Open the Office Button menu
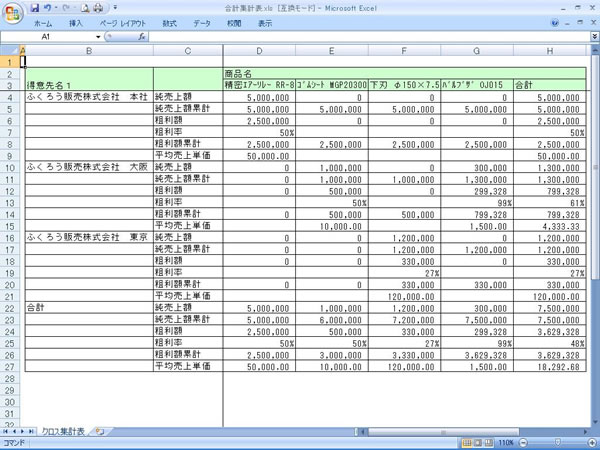Viewport: 600px width, 450px height. tap(13, 13)
